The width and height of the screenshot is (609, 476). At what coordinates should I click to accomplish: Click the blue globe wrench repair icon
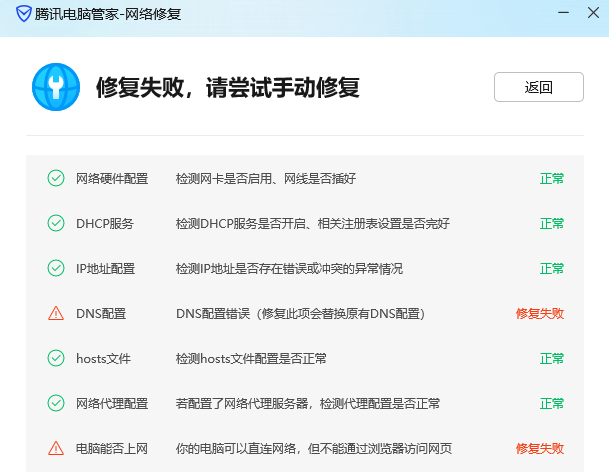[56, 87]
